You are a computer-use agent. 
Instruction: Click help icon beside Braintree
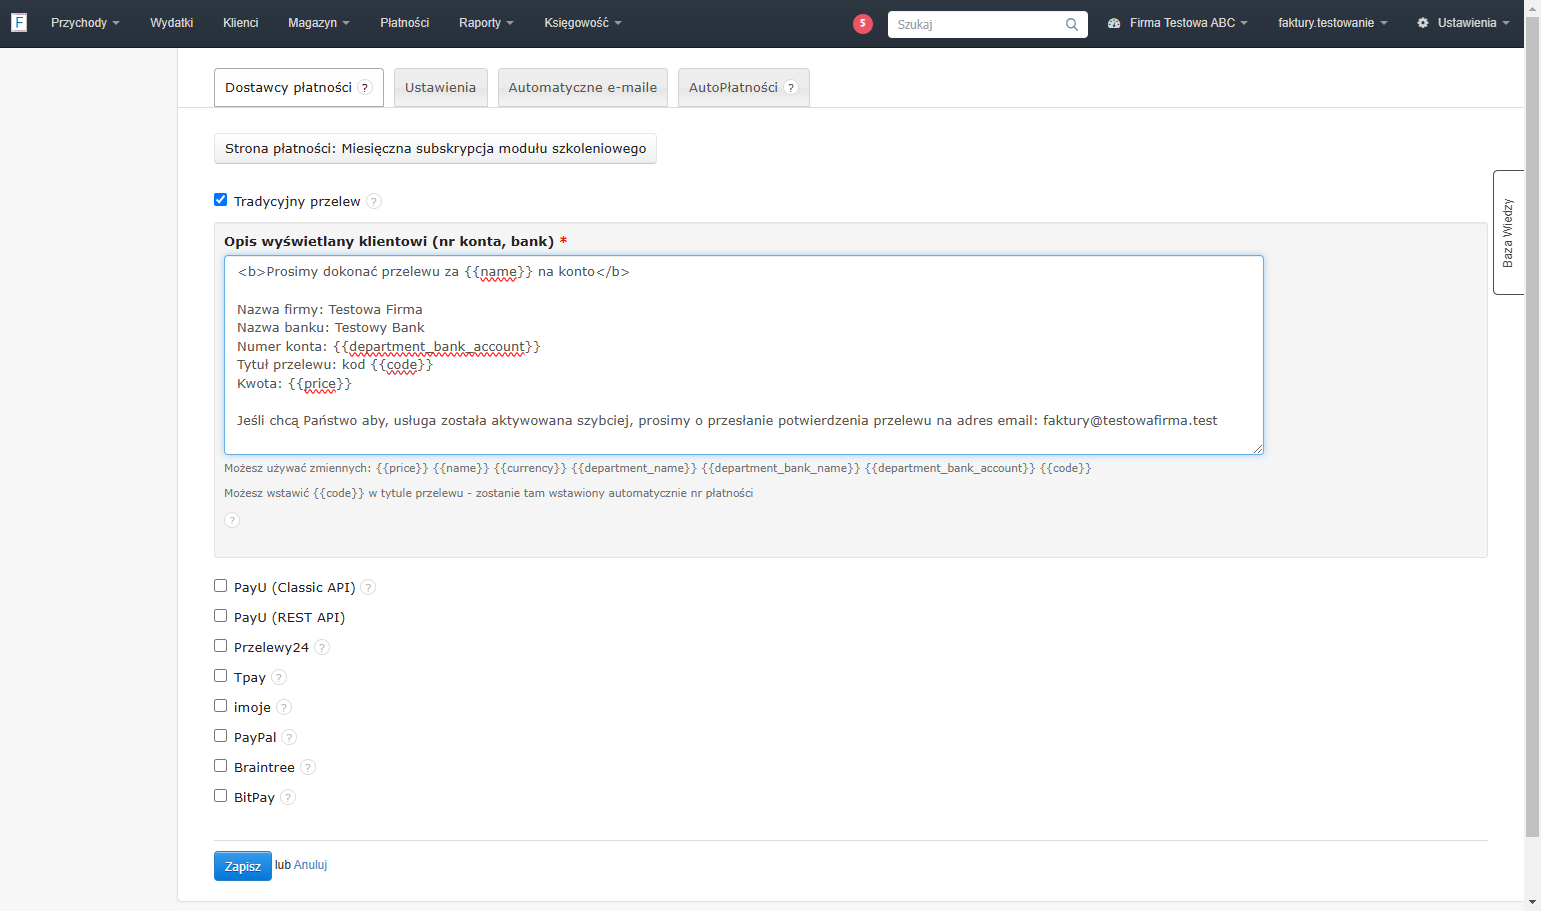(308, 767)
